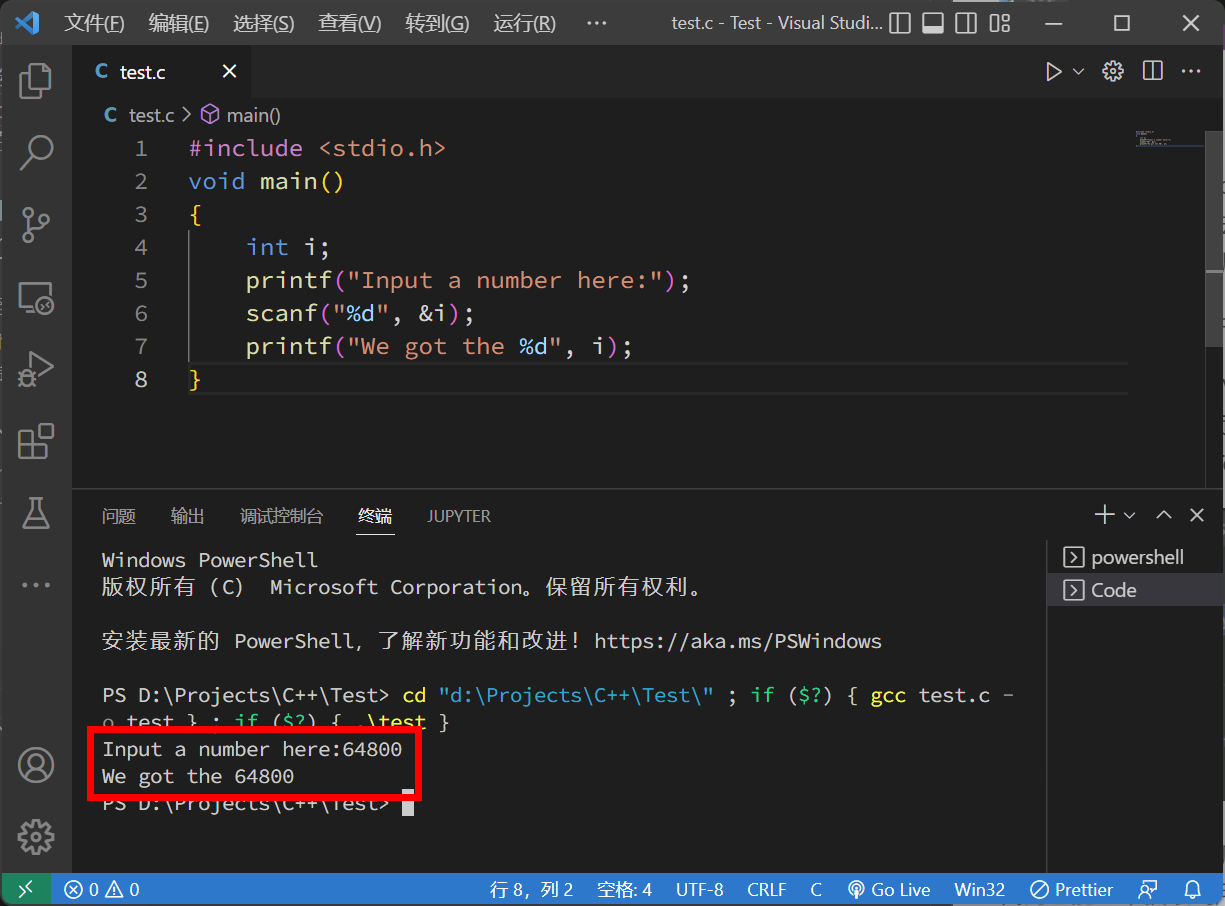The width and height of the screenshot is (1225, 906).
Task: Open the Remote Explorer view
Action: (x=36, y=297)
